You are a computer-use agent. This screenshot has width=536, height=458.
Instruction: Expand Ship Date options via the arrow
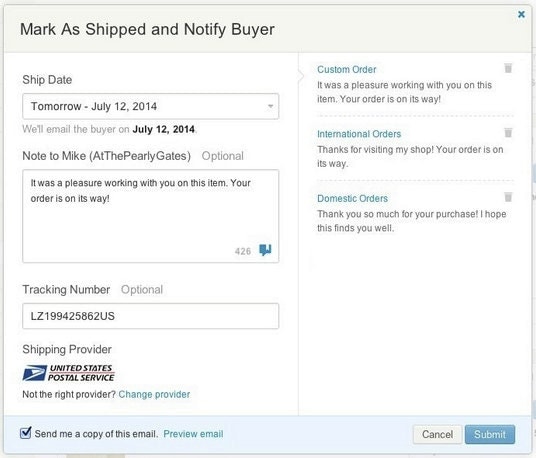click(x=270, y=106)
